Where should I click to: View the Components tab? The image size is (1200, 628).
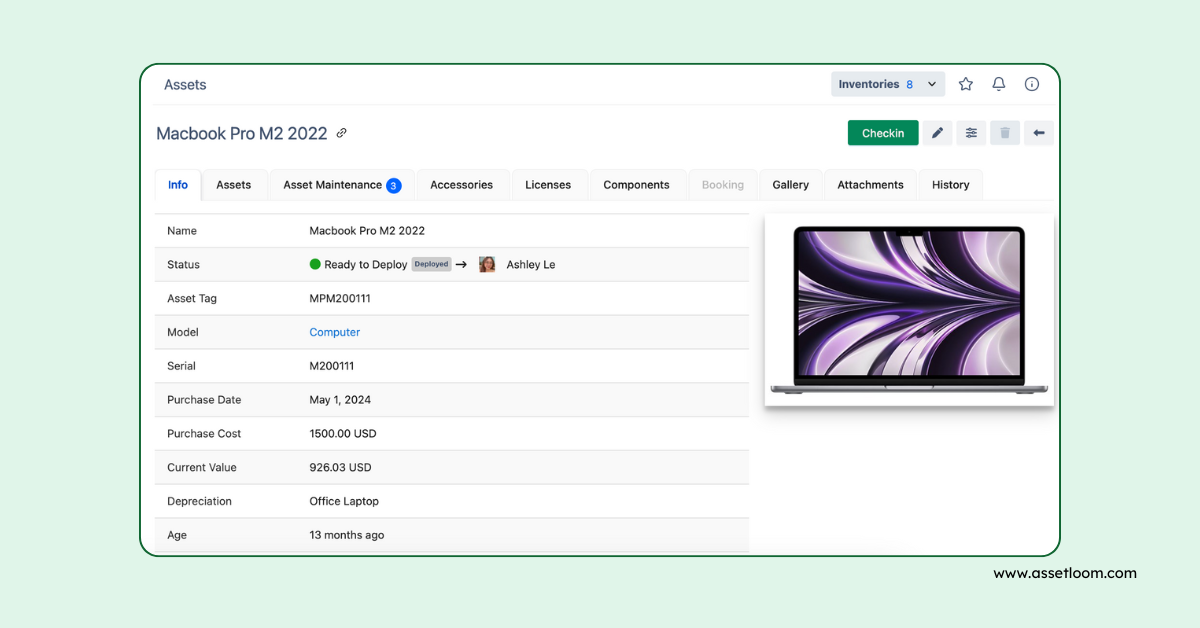click(x=636, y=185)
